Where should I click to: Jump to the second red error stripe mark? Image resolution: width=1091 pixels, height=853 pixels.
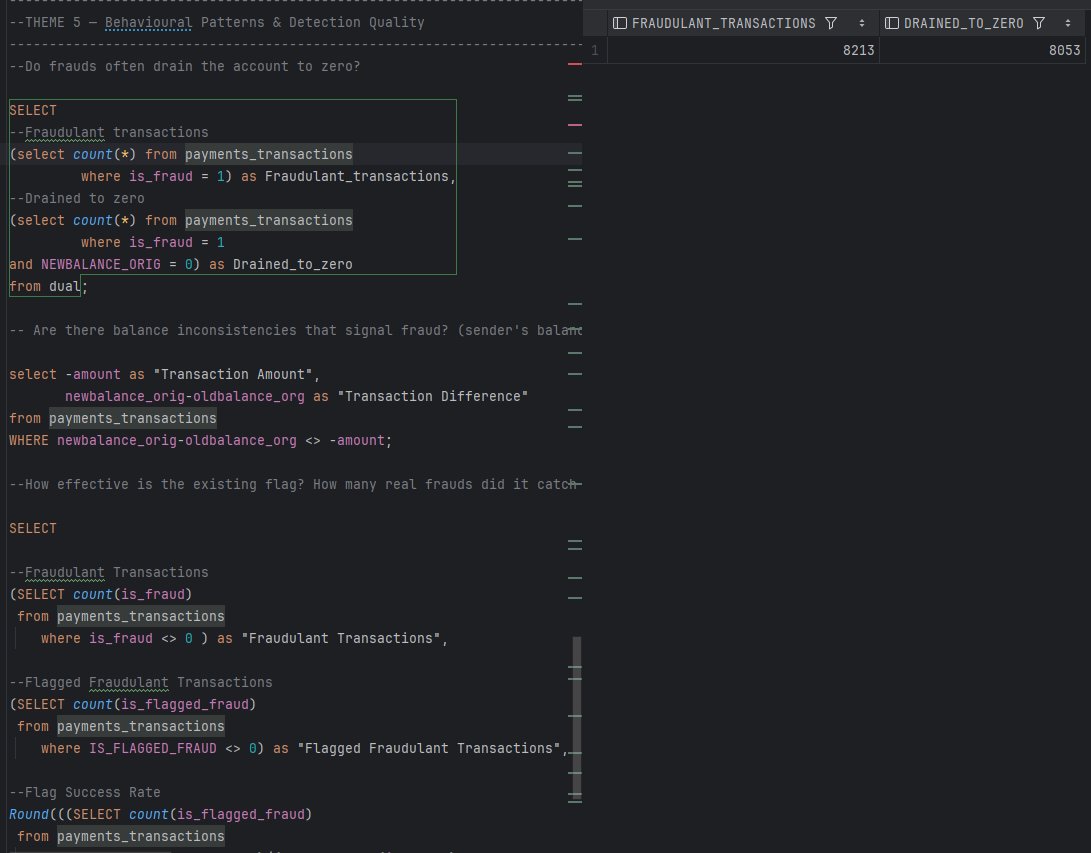pyautogui.click(x=575, y=125)
